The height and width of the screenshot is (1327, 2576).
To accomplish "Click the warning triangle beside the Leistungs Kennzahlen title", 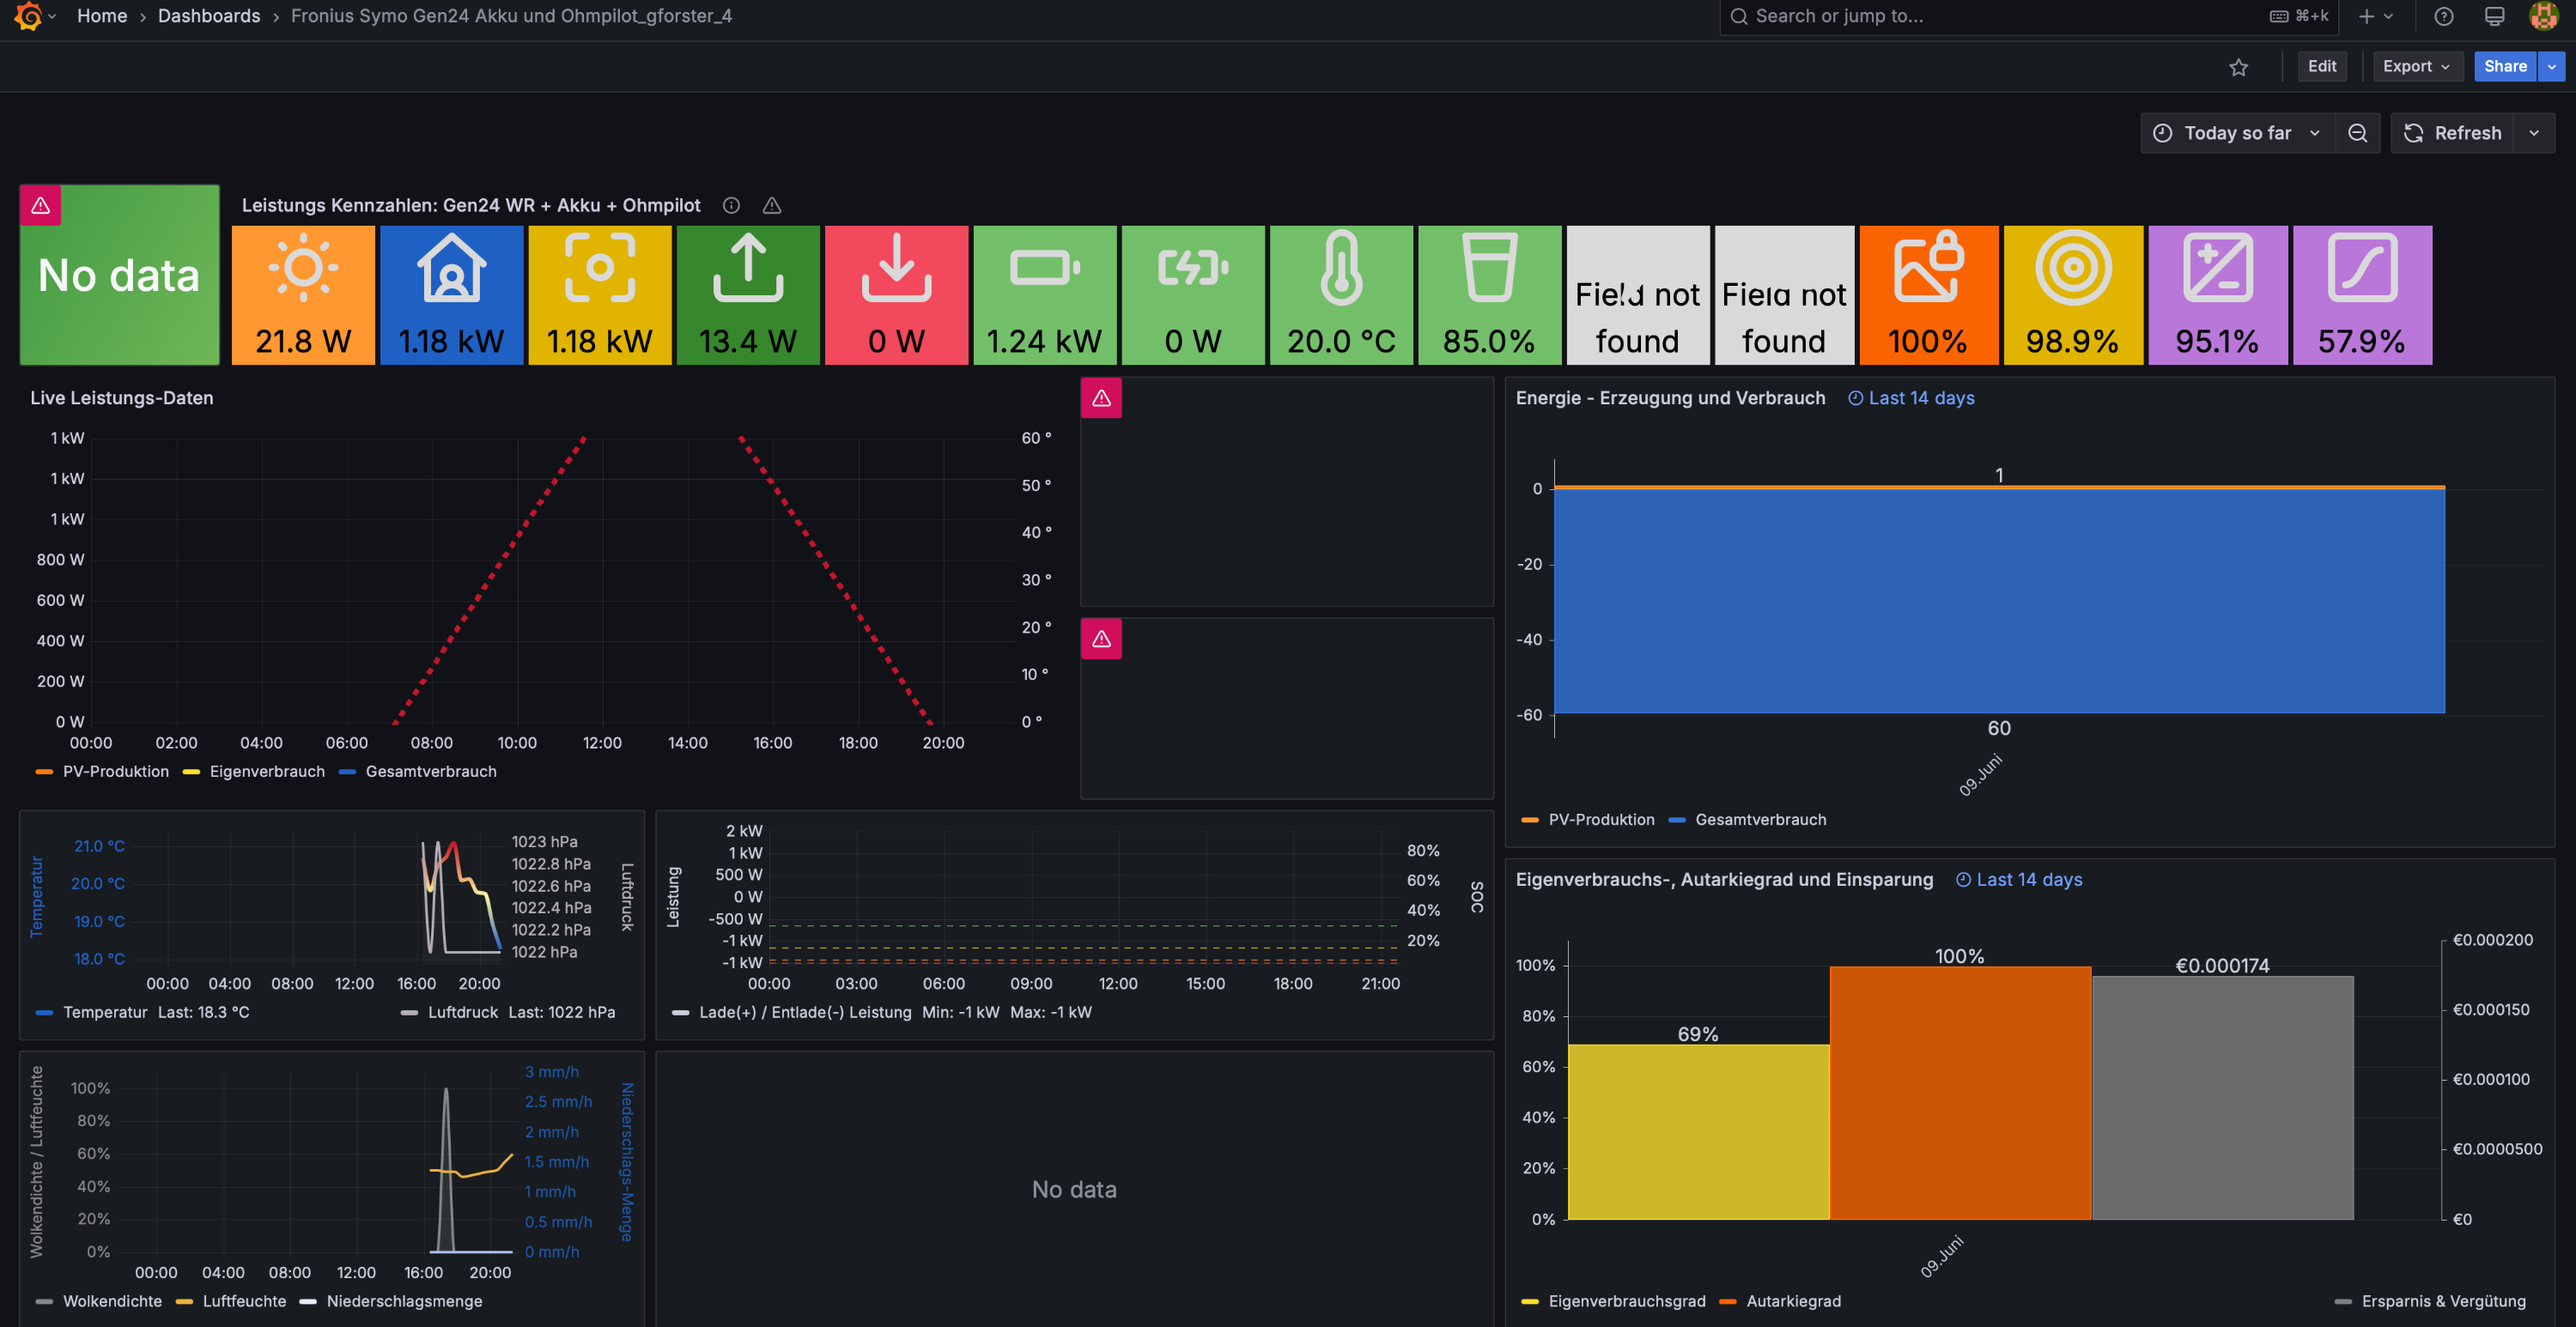I will point(772,205).
